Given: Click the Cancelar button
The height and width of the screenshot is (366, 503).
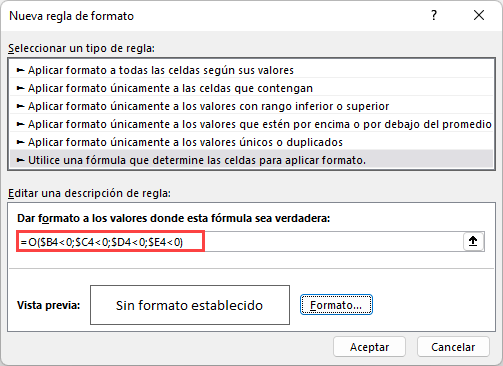Looking at the screenshot, I should pyautogui.click(x=453, y=347).
